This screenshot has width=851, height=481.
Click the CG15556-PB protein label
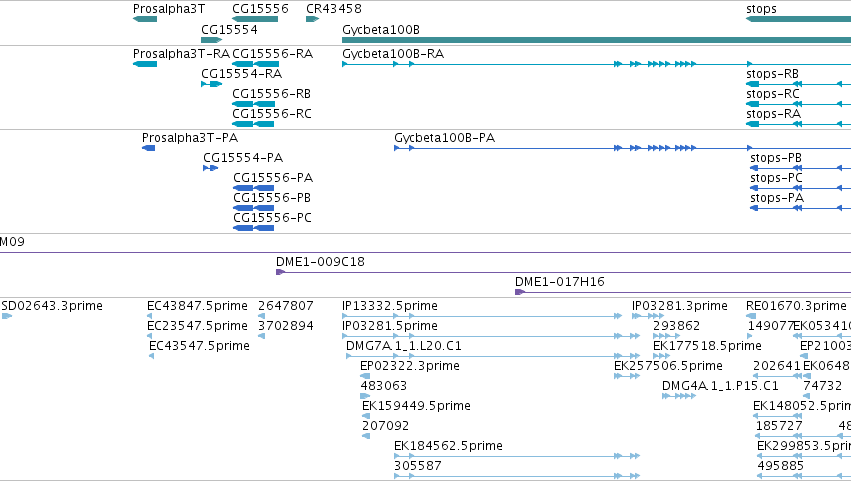272,198
